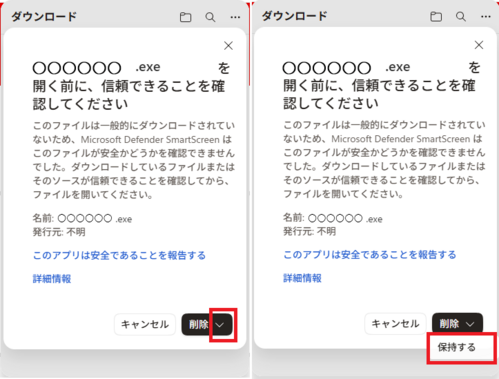Open 詳細情報 link in left dialog
The width and height of the screenshot is (499, 379).
pos(52,279)
